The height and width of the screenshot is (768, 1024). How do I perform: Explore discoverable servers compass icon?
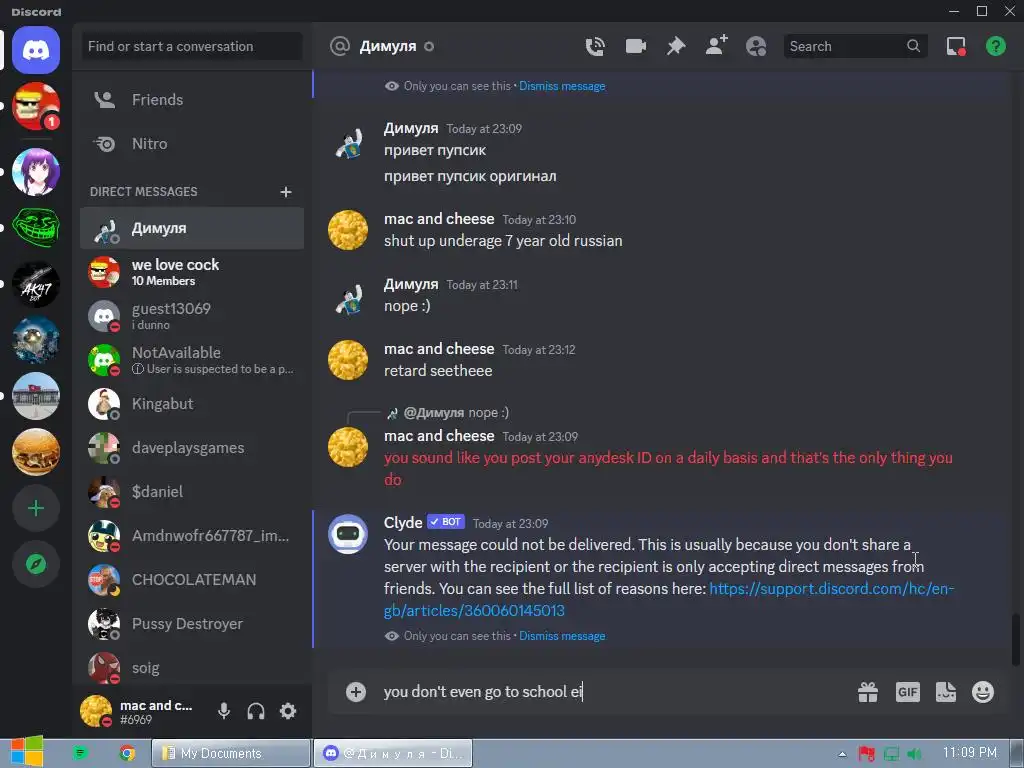click(36, 564)
